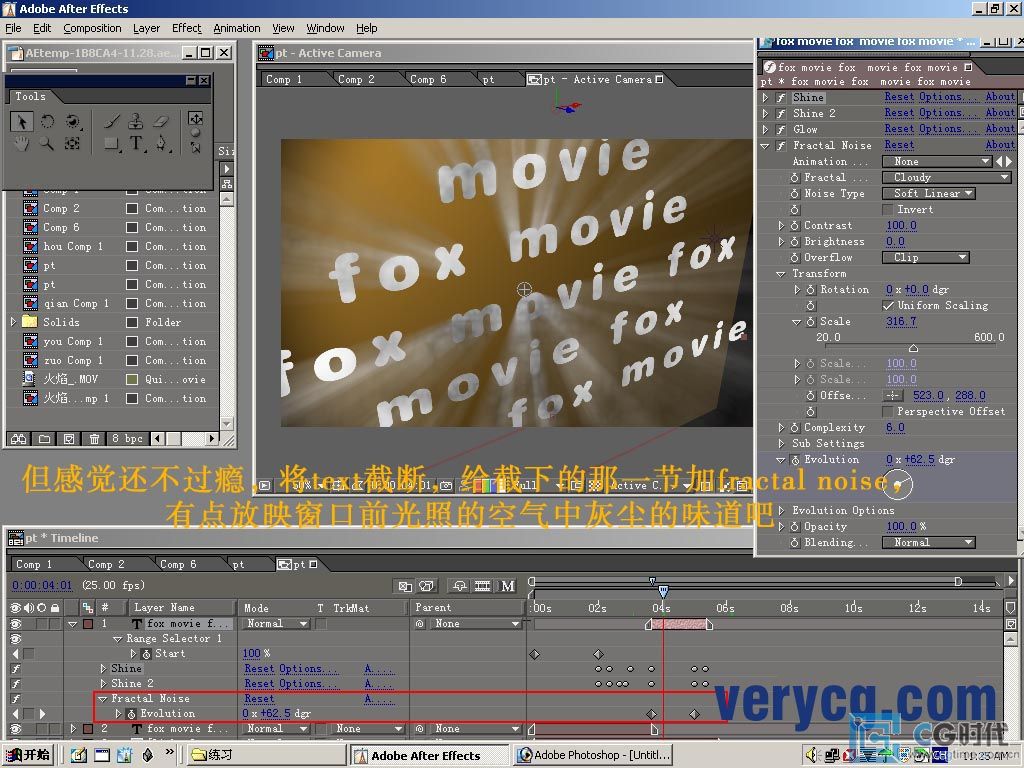Open the Composition menu

[92, 28]
